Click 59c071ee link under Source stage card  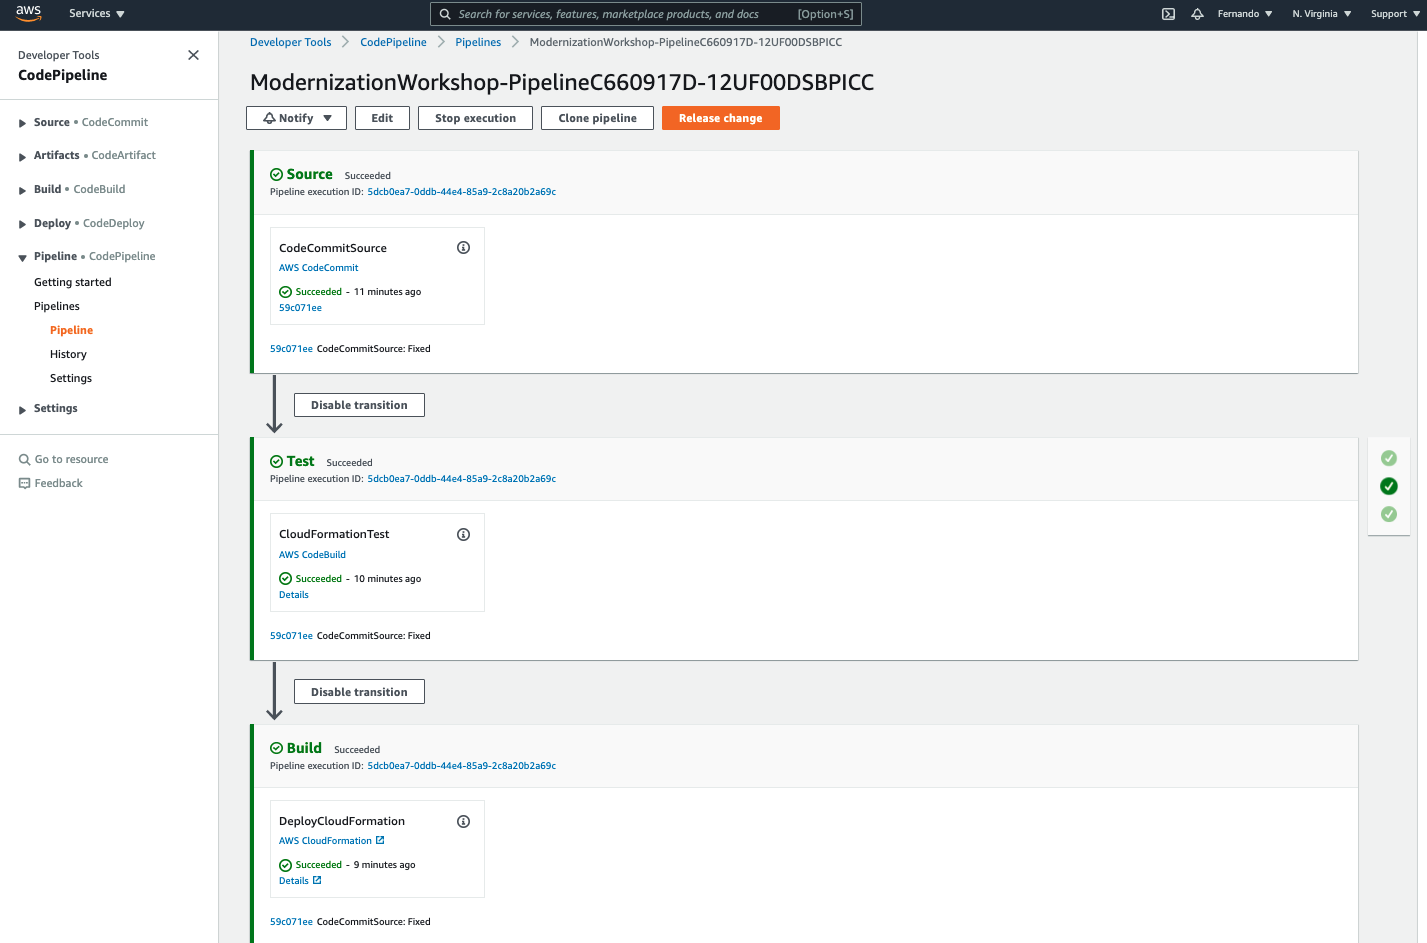click(x=291, y=349)
